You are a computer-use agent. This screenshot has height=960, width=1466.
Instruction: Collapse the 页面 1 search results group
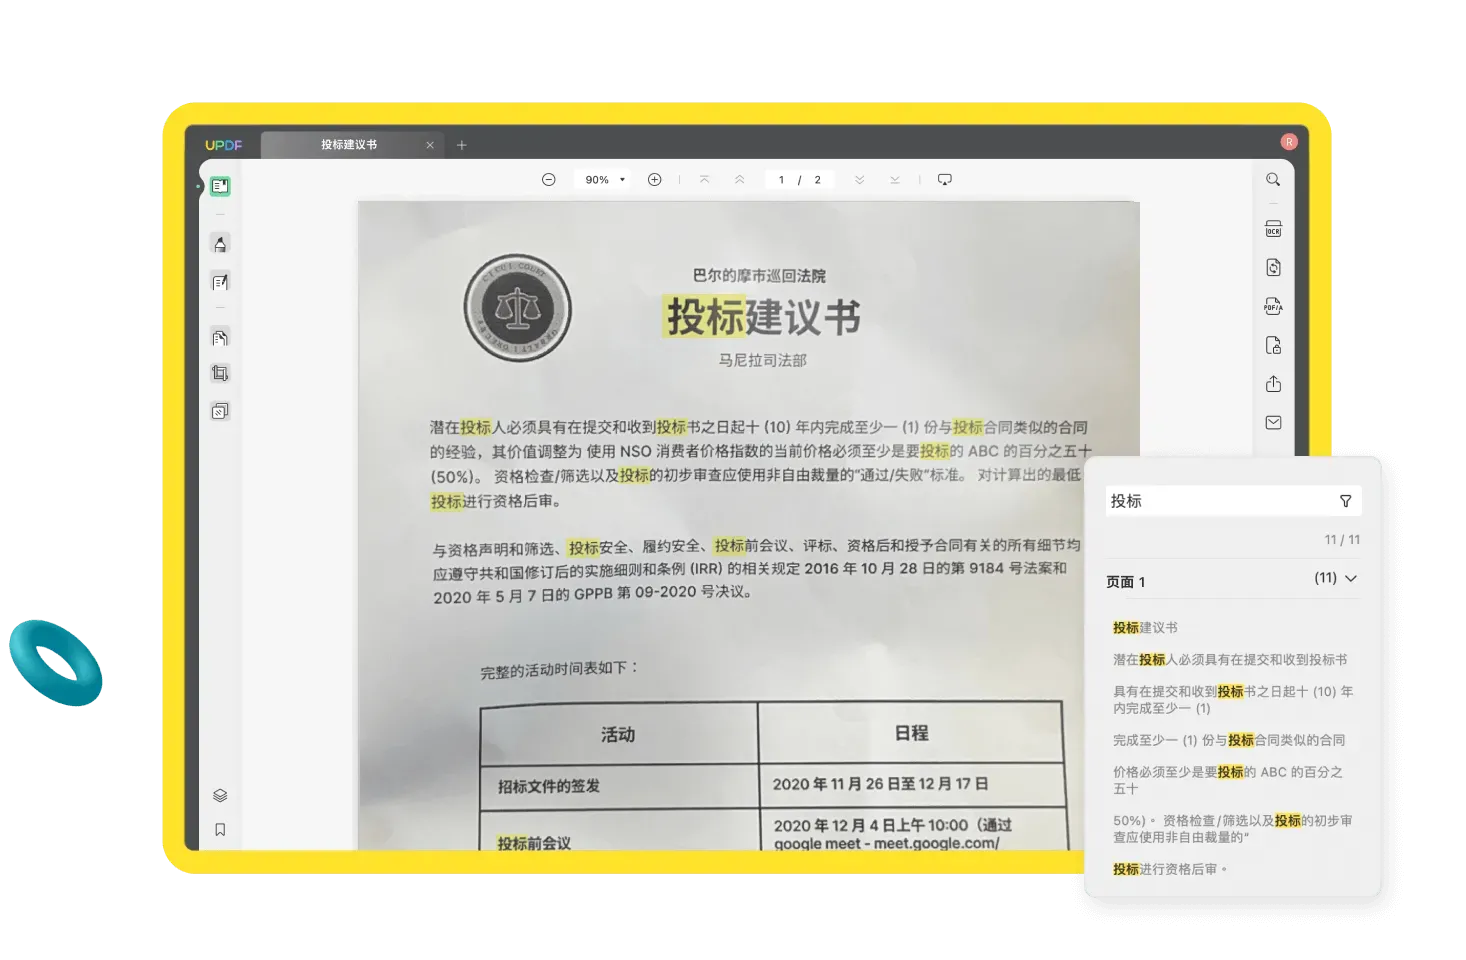(1351, 579)
